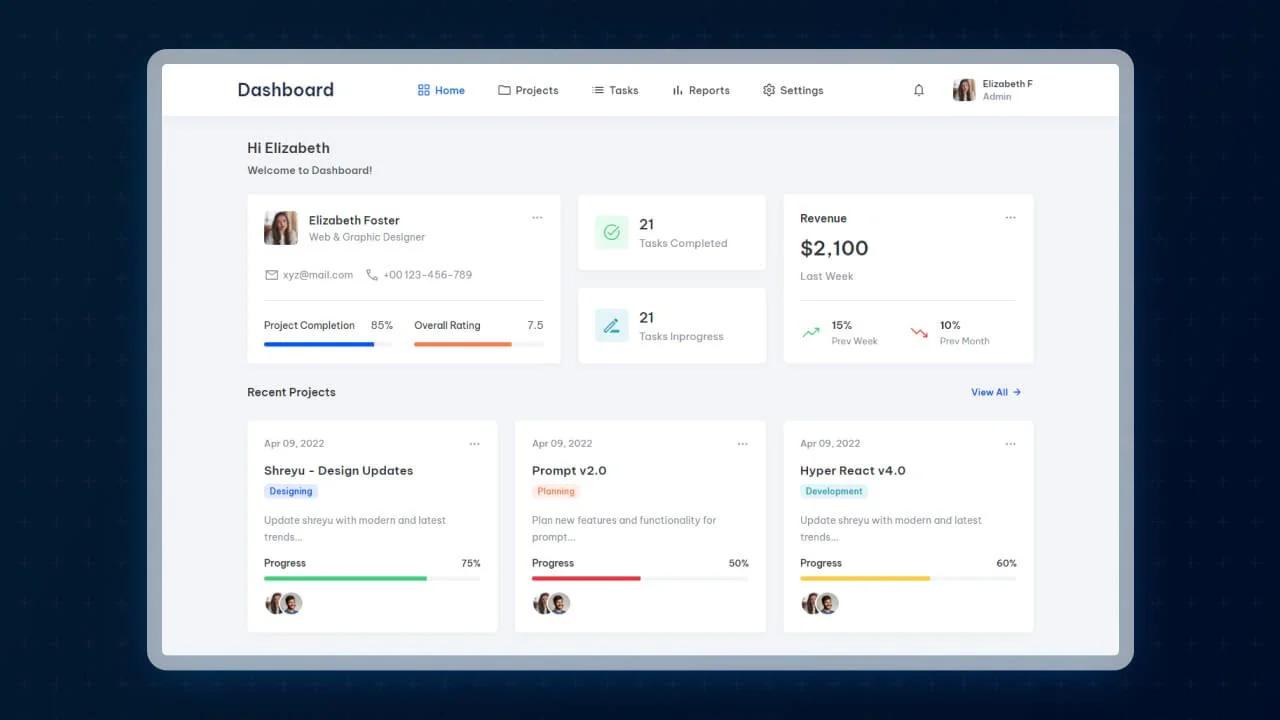The height and width of the screenshot is (720, 1280).
Task: Click the Prev Week upward trend icon
Action: tap(812, 332)
